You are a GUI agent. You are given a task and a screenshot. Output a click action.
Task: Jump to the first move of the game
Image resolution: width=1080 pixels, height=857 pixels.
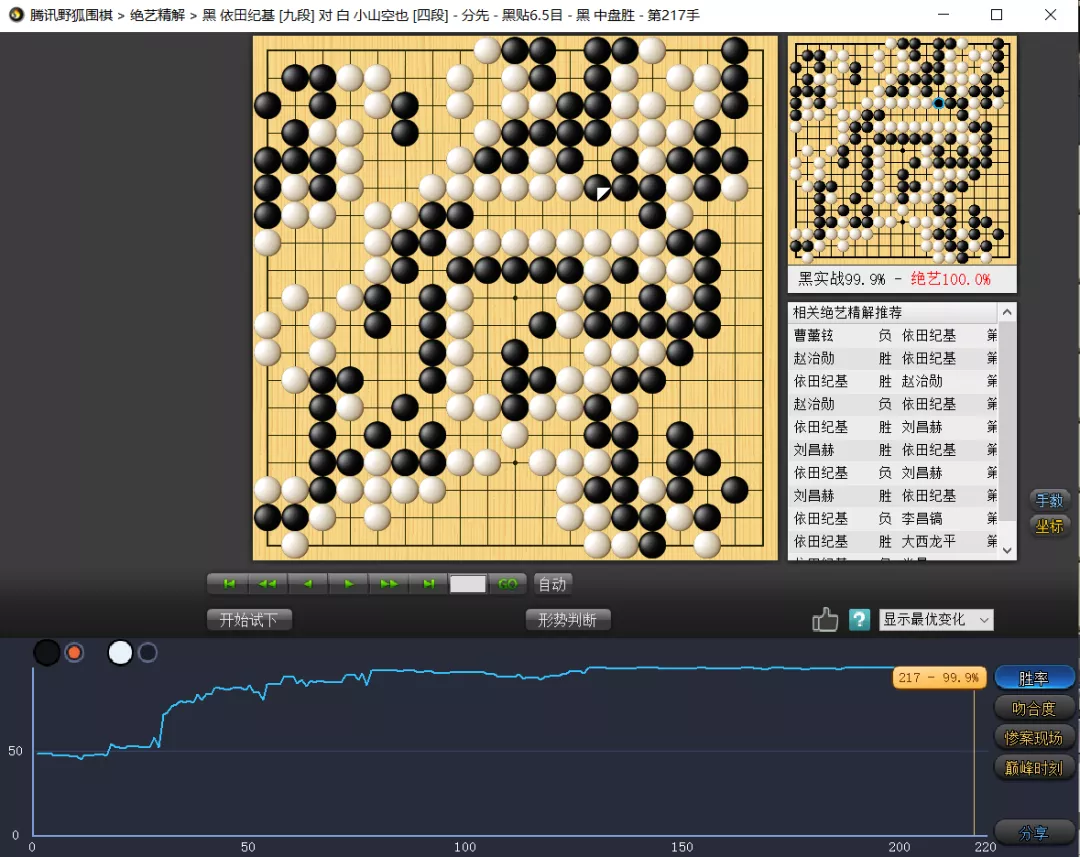pyautogui.click(x=229, y=584)
